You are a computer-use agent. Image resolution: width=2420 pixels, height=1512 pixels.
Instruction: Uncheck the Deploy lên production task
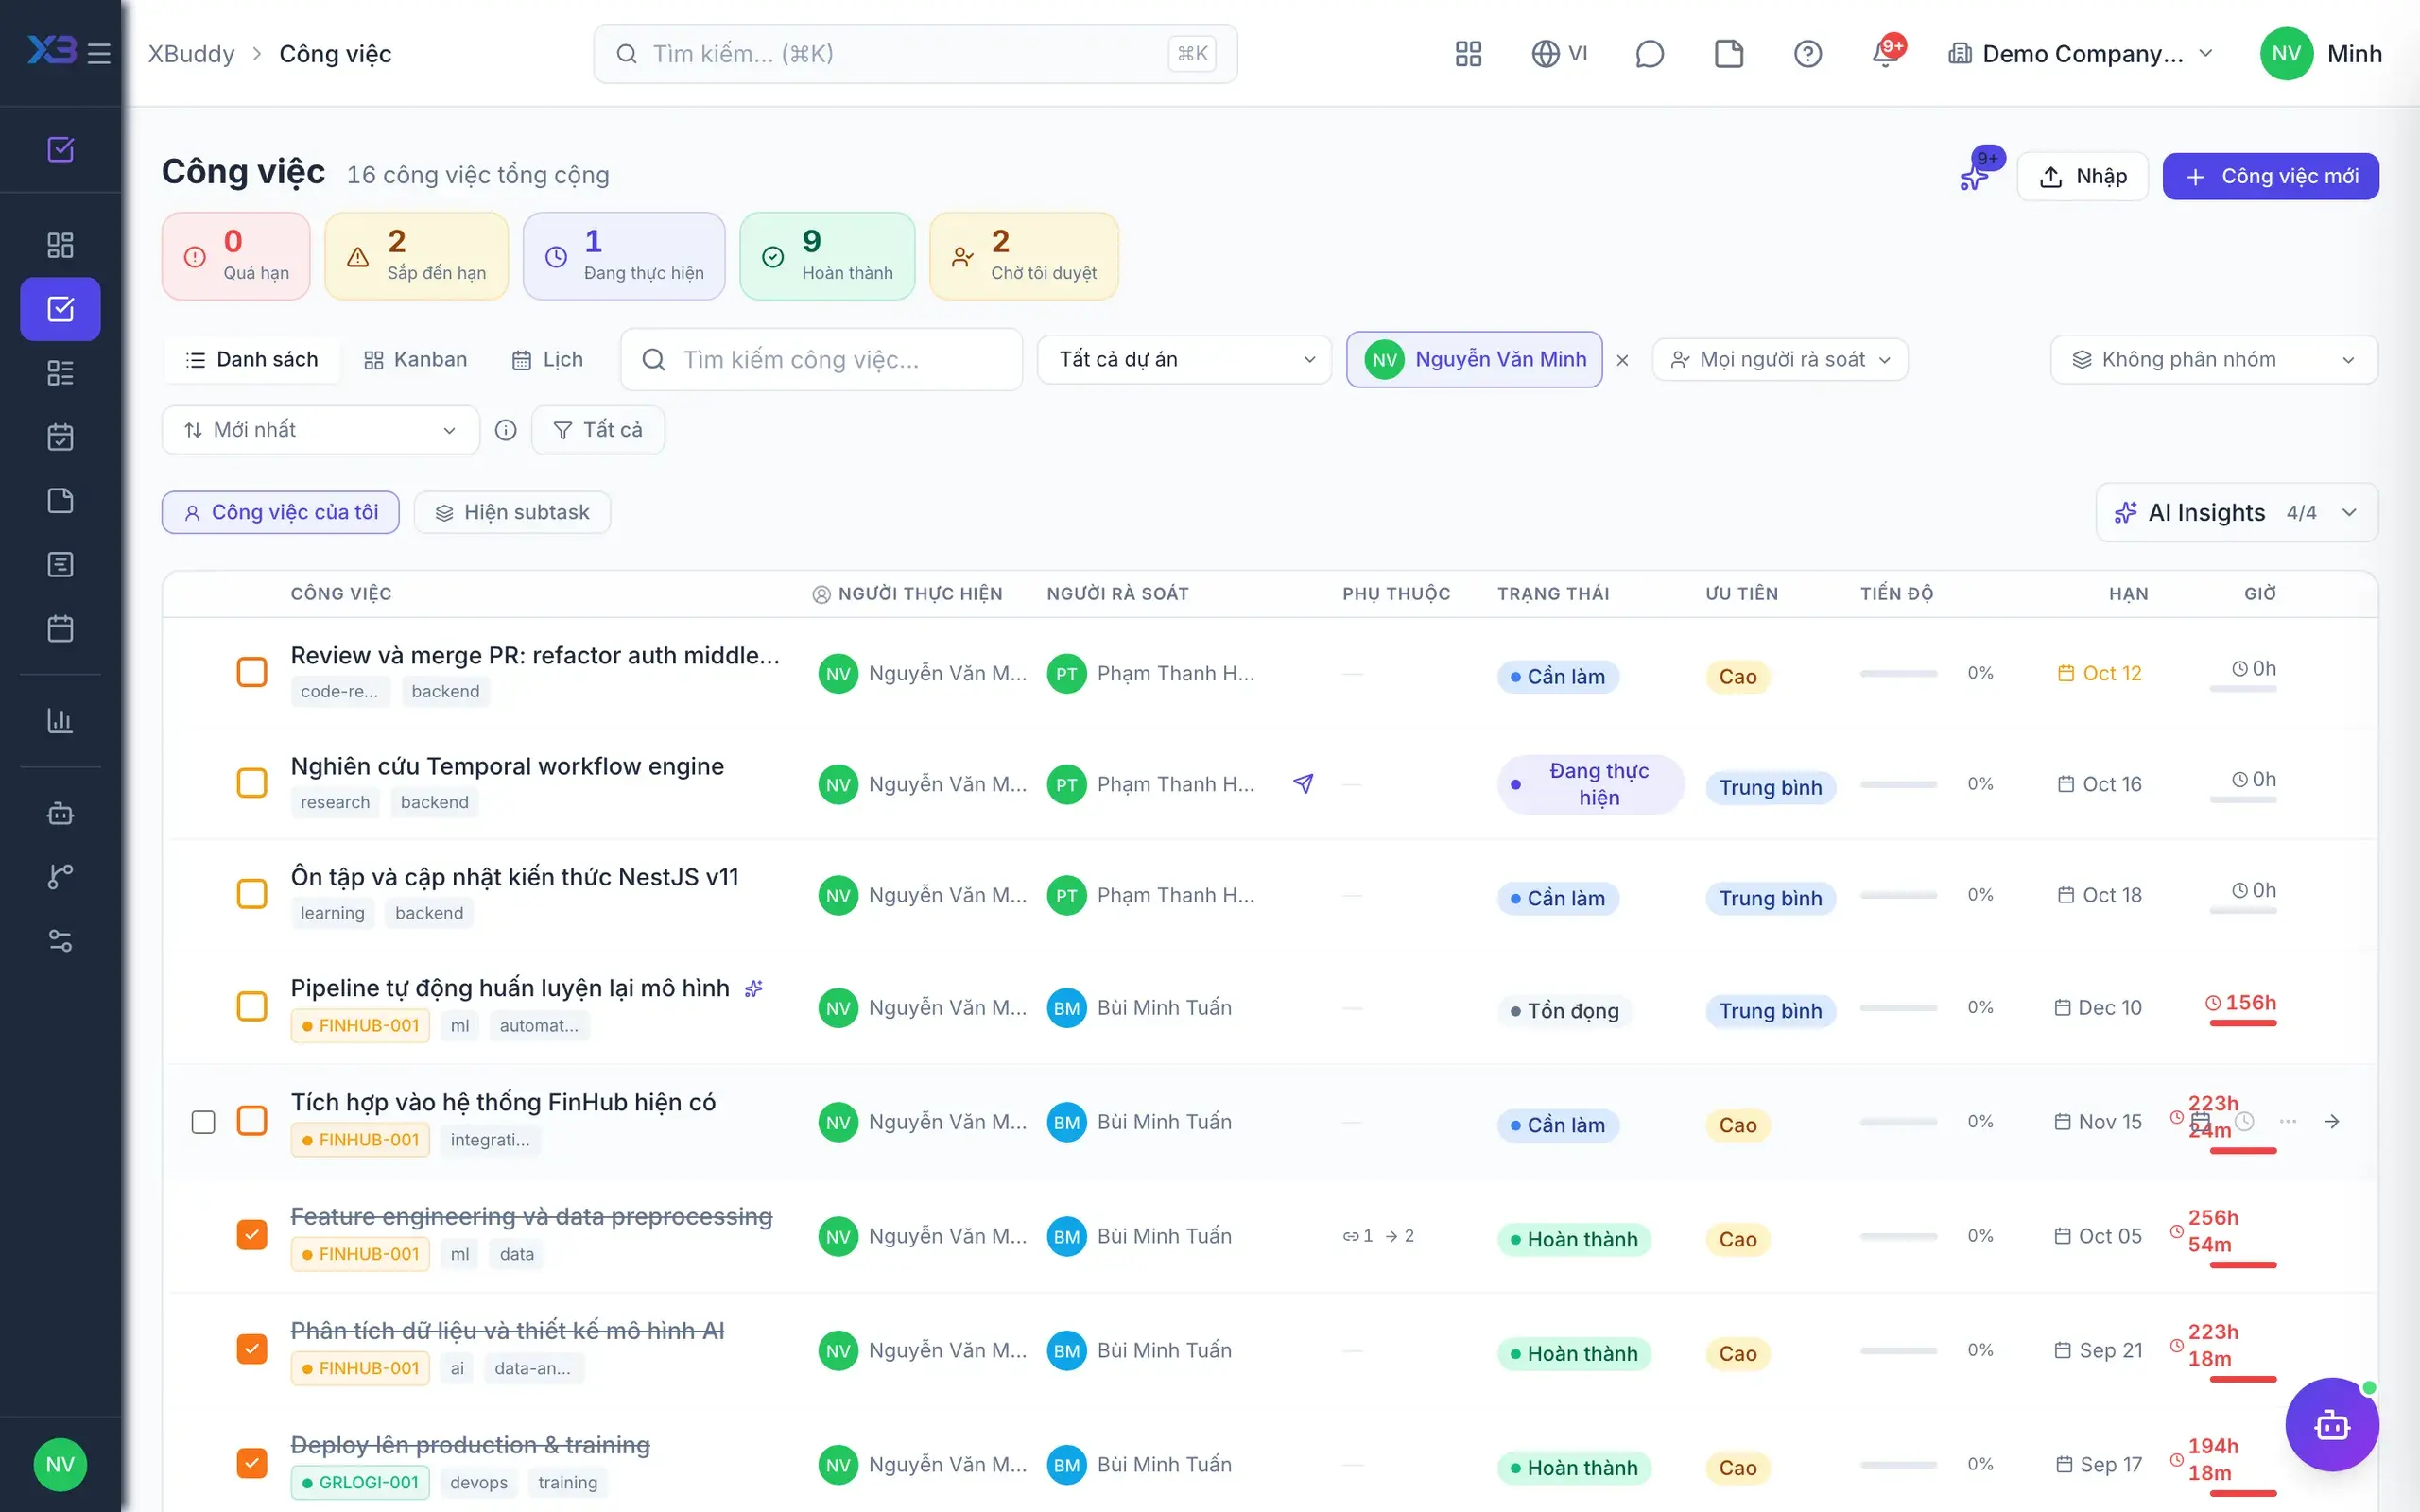[x=252, y=1463]
